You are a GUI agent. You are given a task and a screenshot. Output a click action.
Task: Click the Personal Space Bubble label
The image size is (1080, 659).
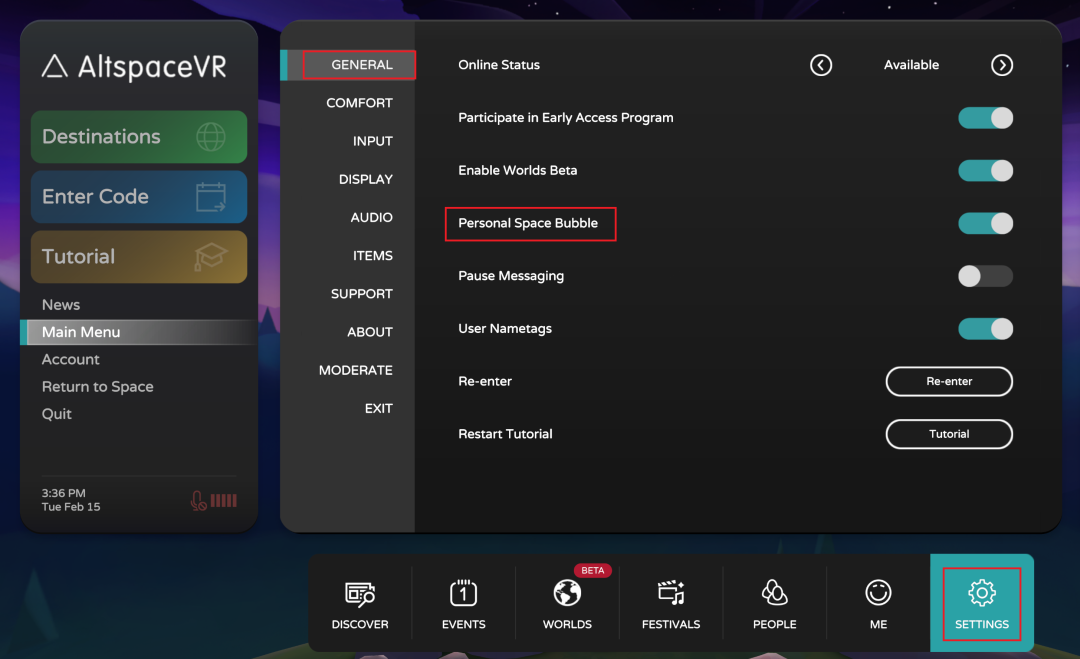pyautogui.click(x=528, y=223)
